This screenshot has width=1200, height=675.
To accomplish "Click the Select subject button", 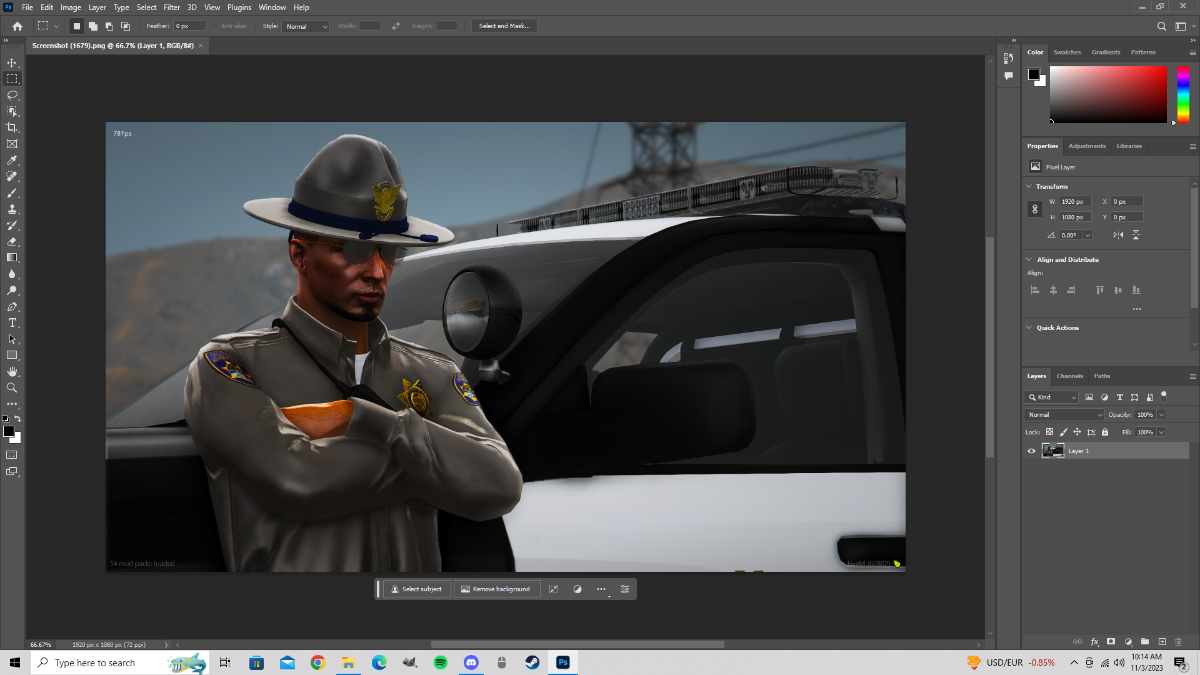I will 416,590.
